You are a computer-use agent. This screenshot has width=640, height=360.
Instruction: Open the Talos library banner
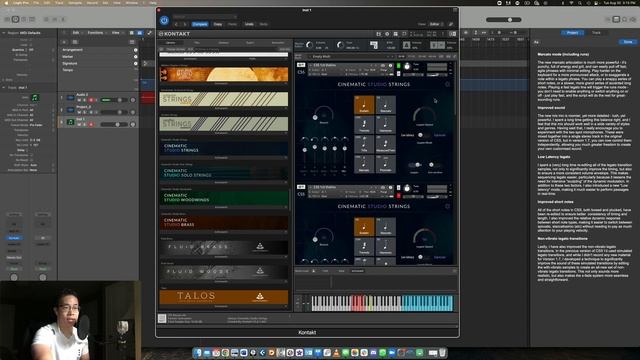click(224, 296)
